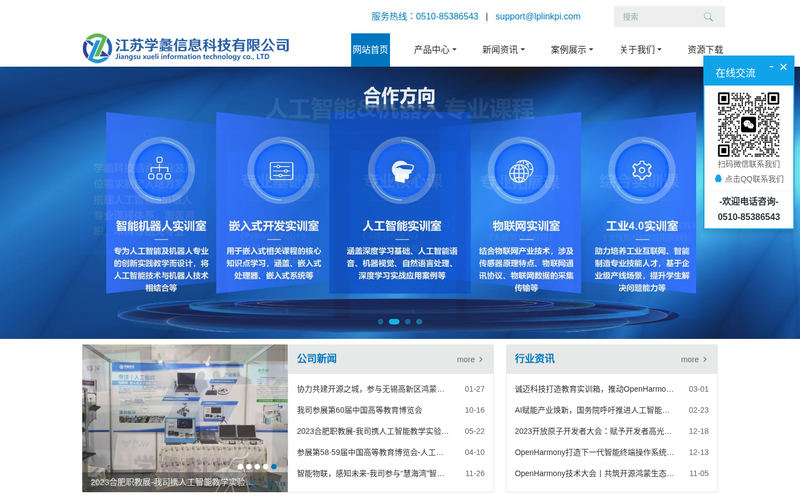Click the exhibition booth news photo
The height and width of the screenshot is (500, 800).
tap(185, 418)
